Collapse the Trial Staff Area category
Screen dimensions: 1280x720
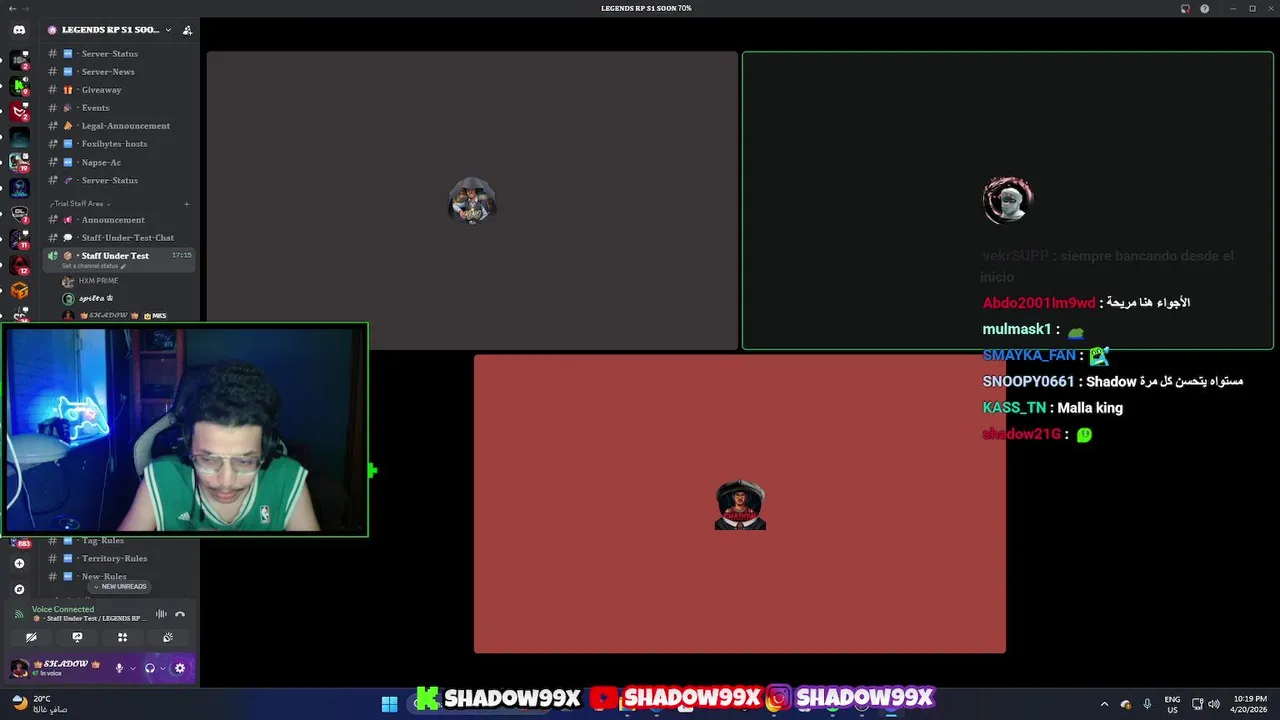[x=80, y=204]
